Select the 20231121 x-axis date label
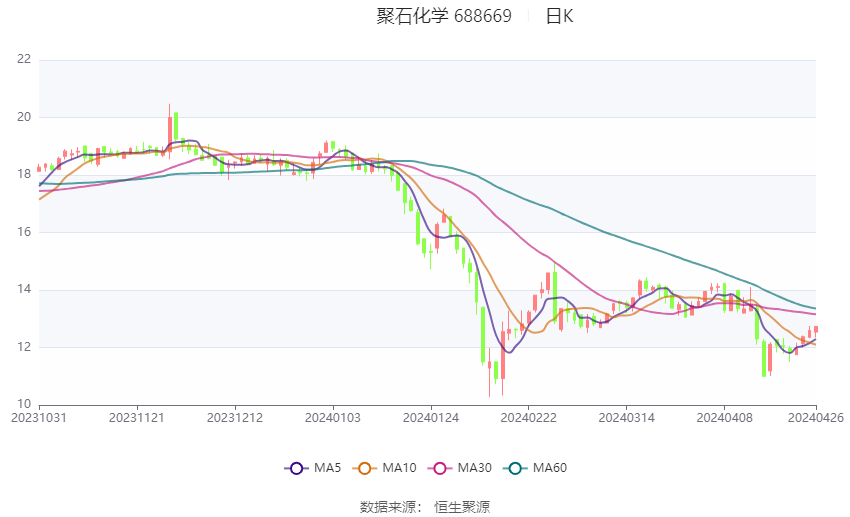850x517 pixels. coord(136,417)
